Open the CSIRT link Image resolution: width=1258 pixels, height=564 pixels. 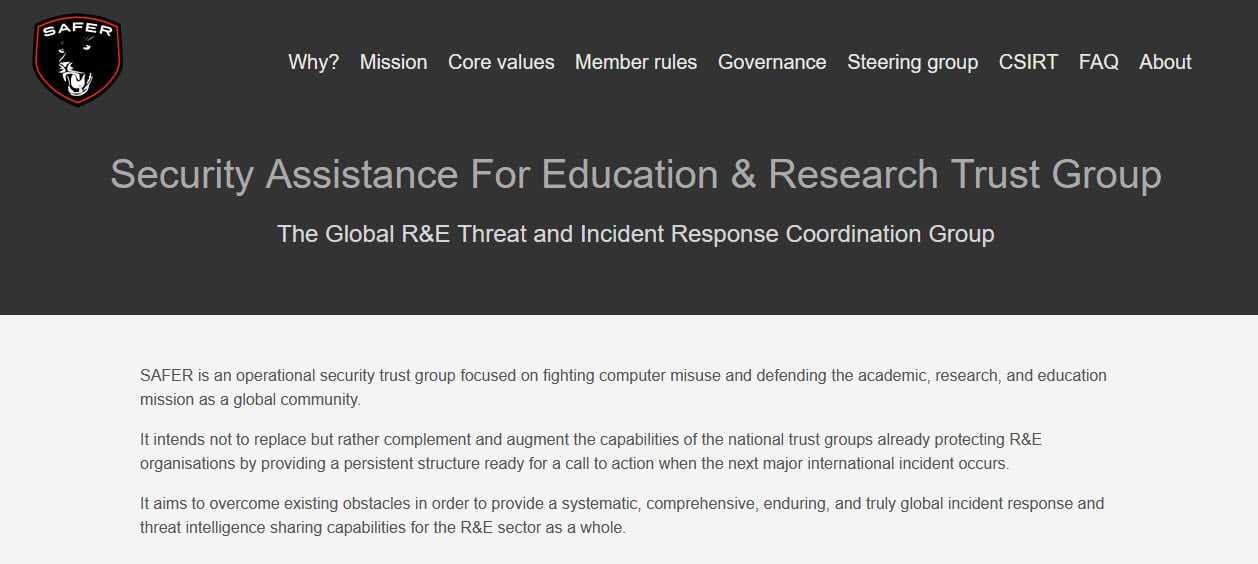(x=1028, y=62)
